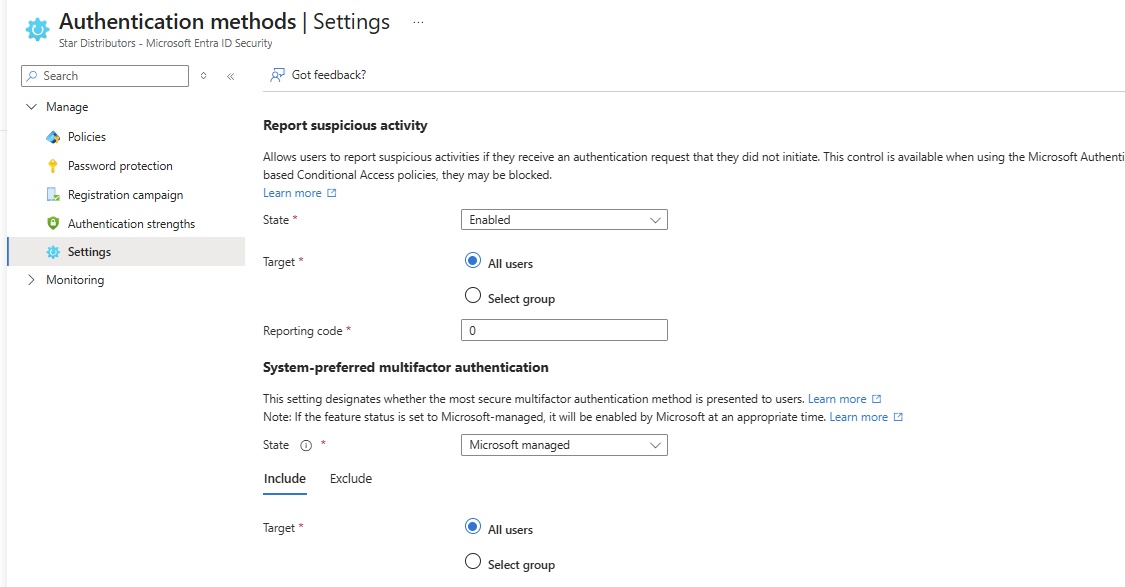Click the Reporting code input field
Image resolution: width=1125 pixels, height=587 pixels.
[x=564, y=330]
